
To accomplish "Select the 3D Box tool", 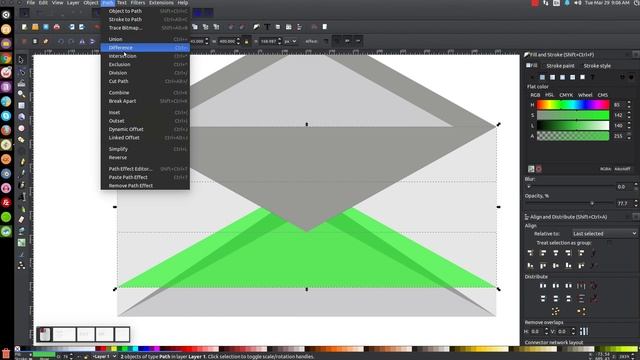I will point(21,117).
